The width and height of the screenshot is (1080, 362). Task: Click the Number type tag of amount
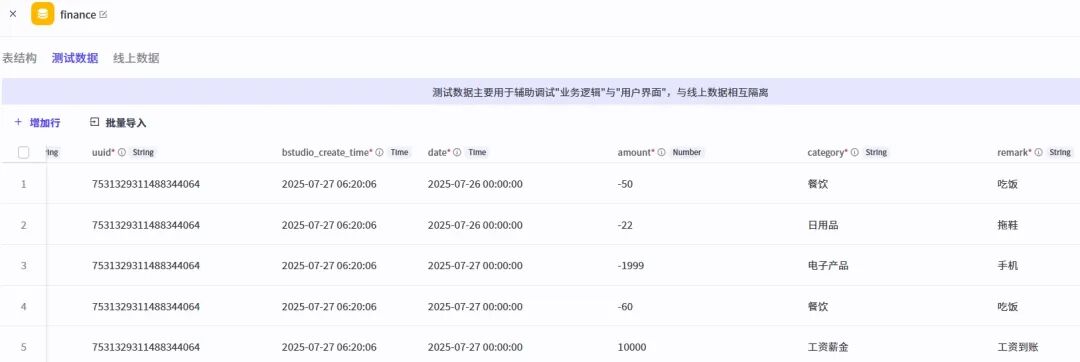coord(686,153)
